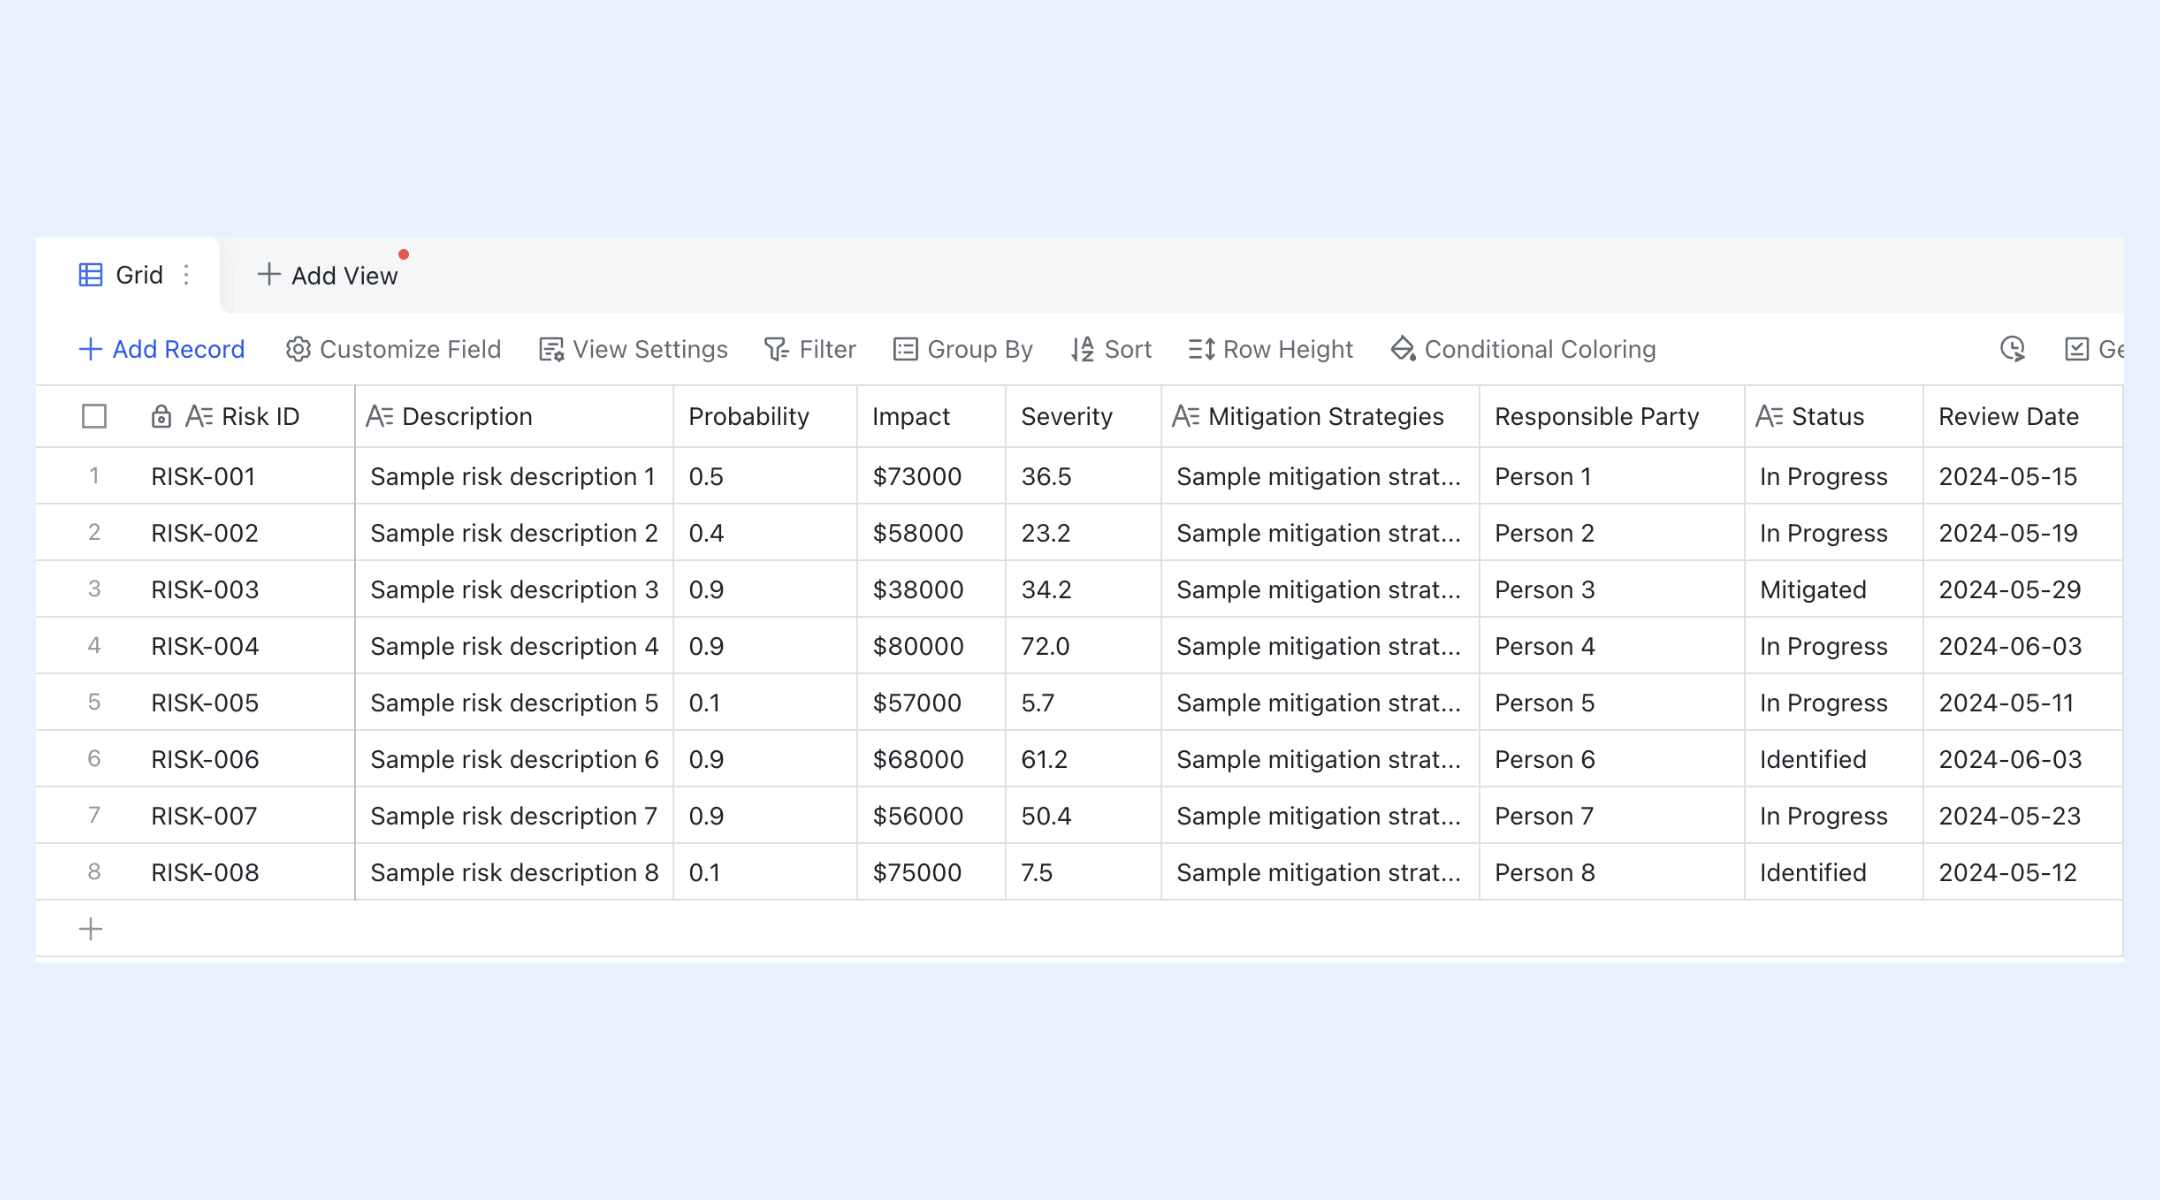
Task: Click the checklist icon at toolbar's right edge
Action: pyautogui.click(x=2077, y=349)
